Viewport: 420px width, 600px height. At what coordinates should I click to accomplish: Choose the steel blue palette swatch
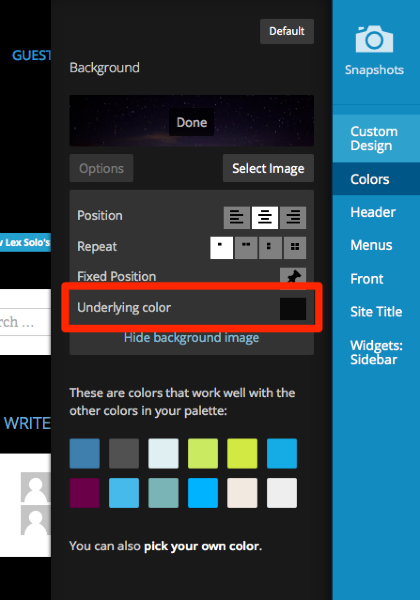click(85, 453)
